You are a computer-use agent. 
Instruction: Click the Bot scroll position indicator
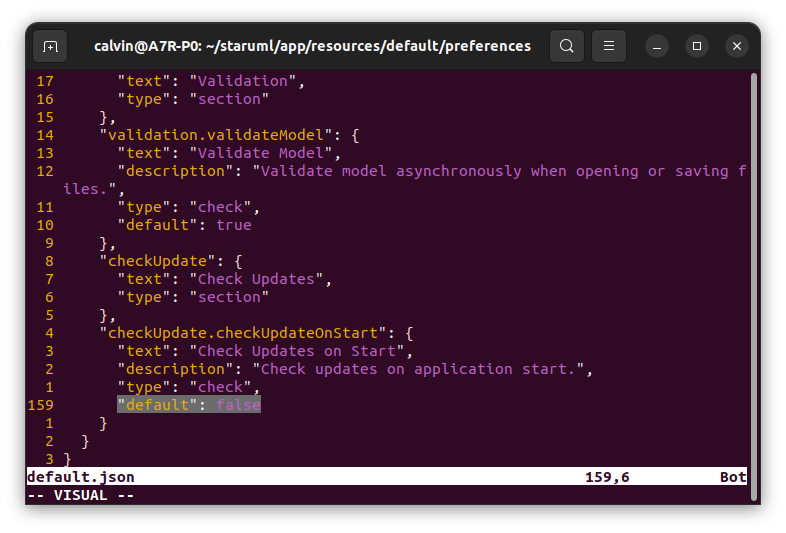point(733,477)
